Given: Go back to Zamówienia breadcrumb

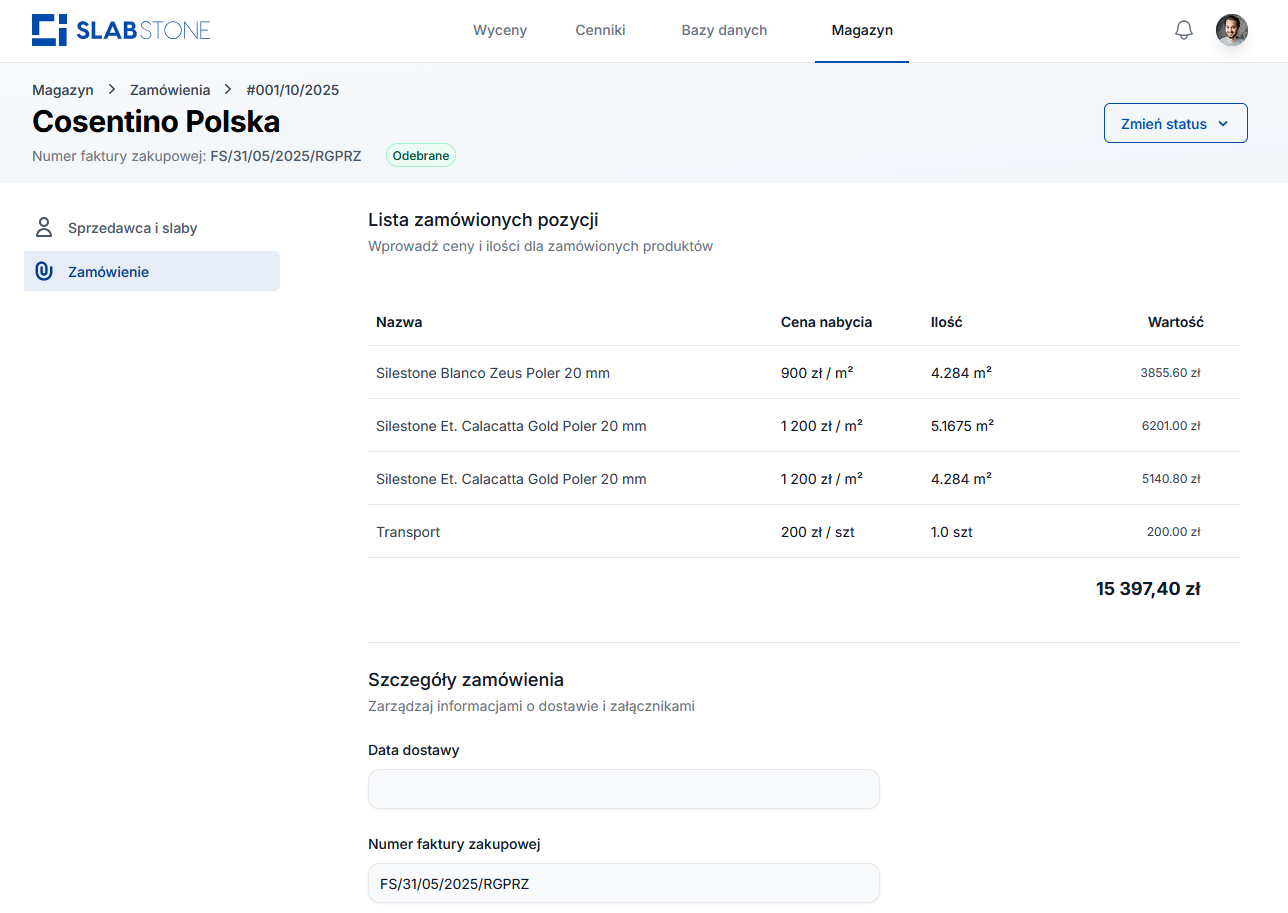Looking at the screenshot, I should coord(170,90).
